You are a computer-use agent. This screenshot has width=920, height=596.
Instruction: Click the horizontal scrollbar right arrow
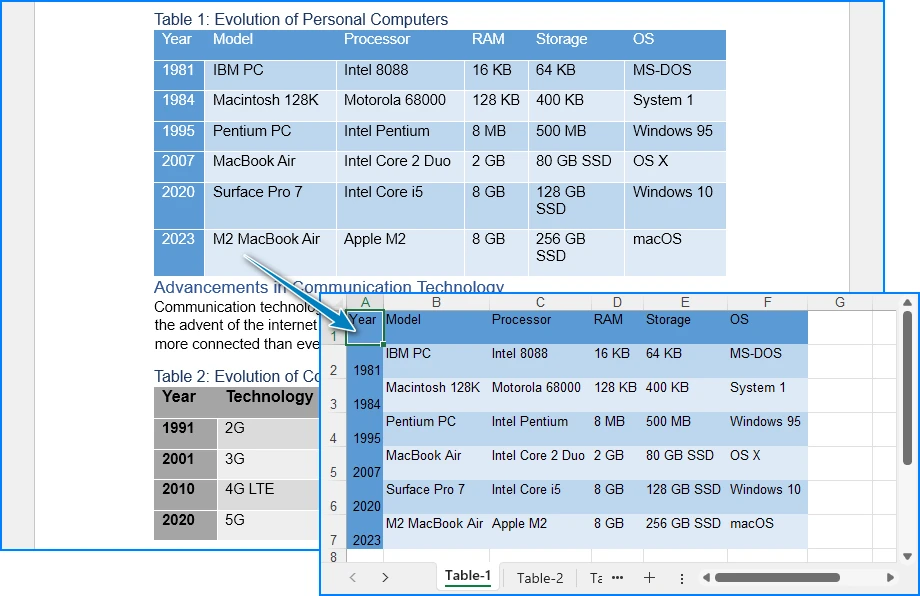click(891, 577)
